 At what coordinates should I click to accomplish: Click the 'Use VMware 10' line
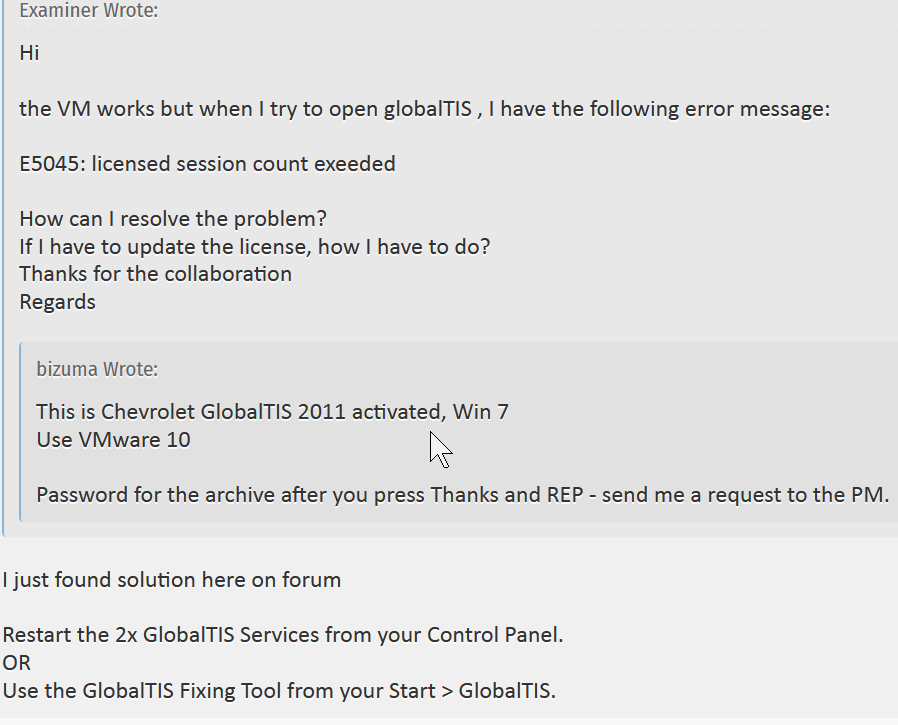pos(113,440)
